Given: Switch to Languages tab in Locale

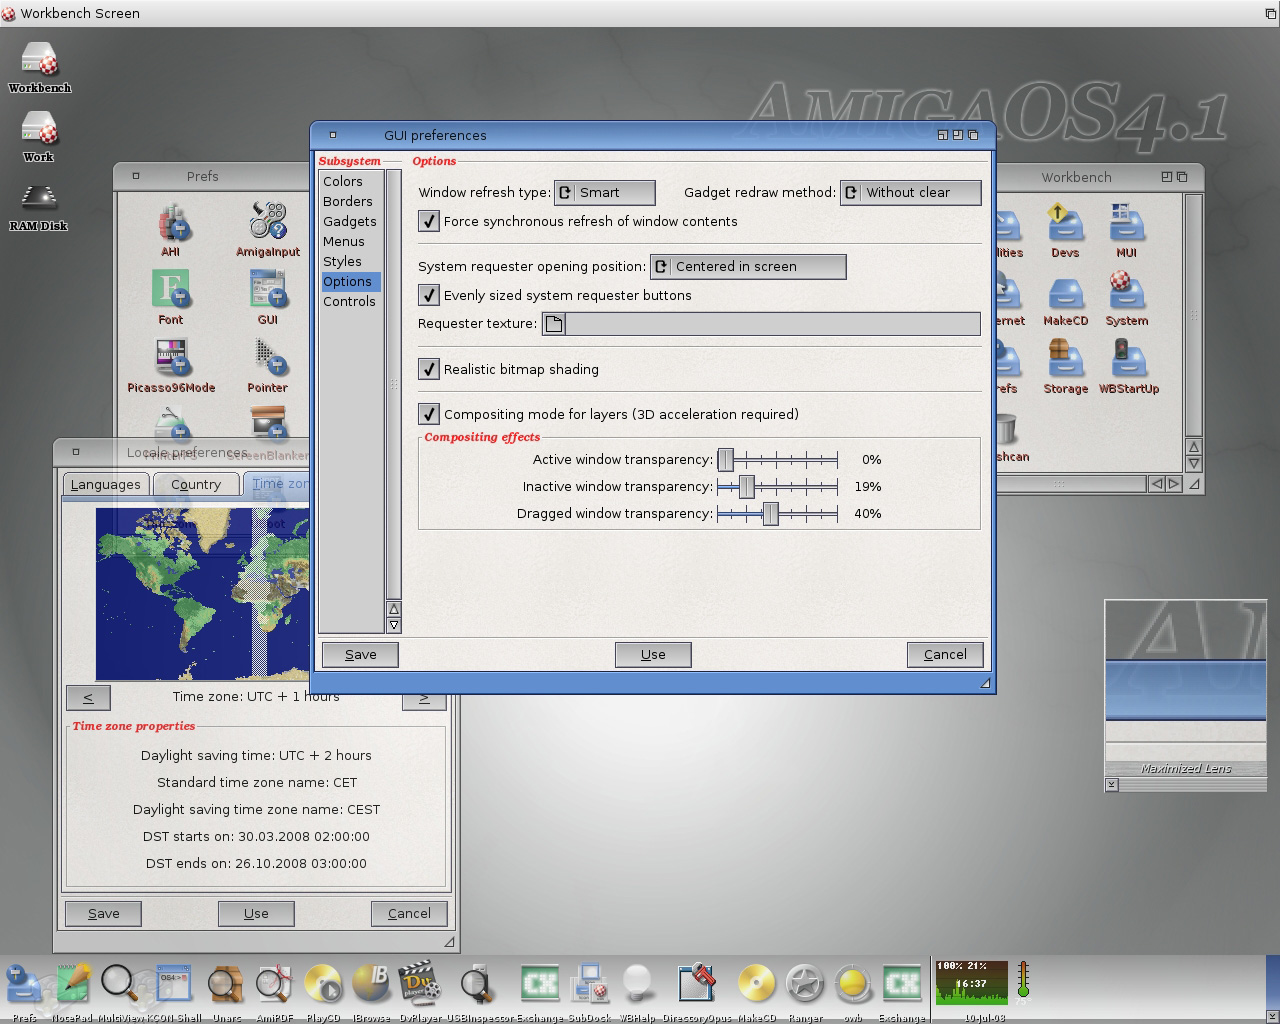Looking at the screenshot, I should 105,484.
